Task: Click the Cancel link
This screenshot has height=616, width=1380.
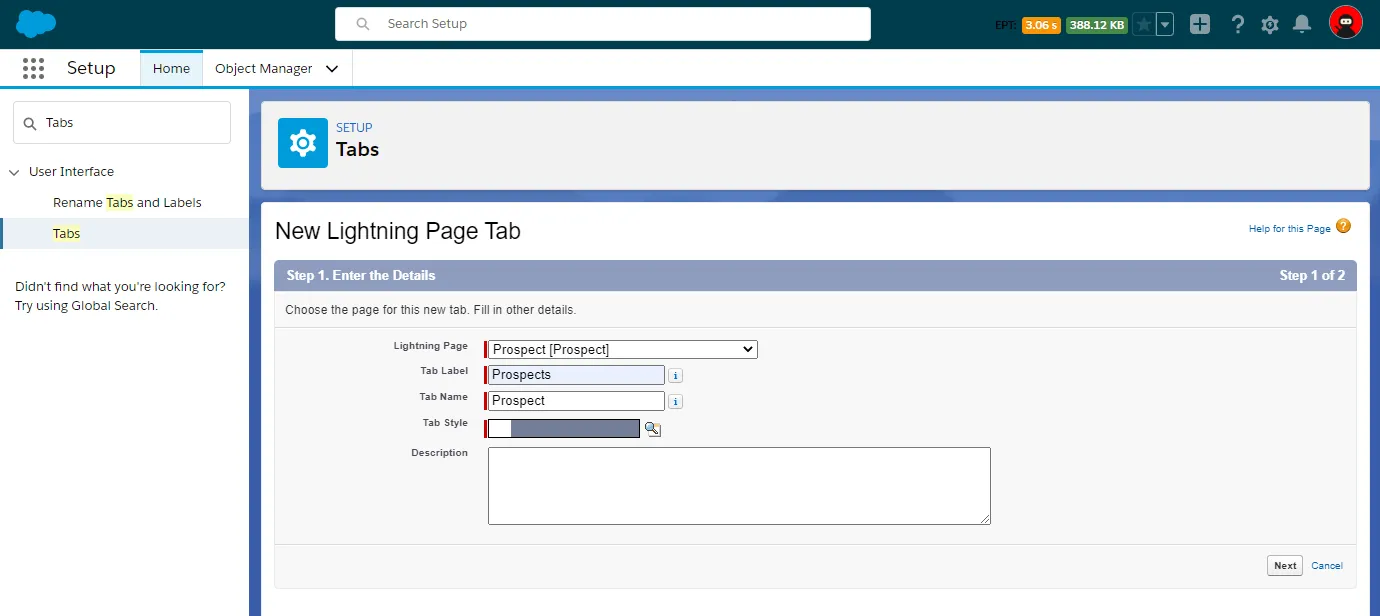Action: pos(1326,566)
